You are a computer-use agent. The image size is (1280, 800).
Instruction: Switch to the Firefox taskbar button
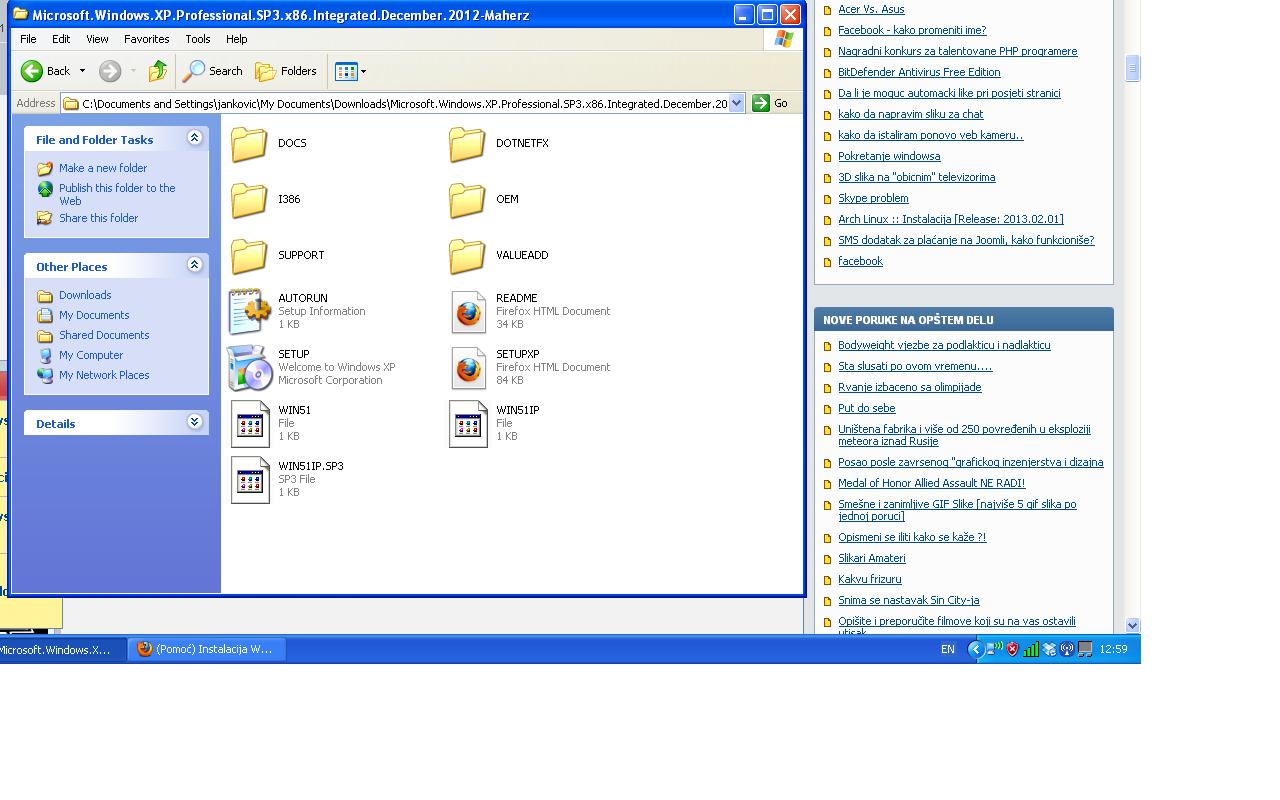206,649
